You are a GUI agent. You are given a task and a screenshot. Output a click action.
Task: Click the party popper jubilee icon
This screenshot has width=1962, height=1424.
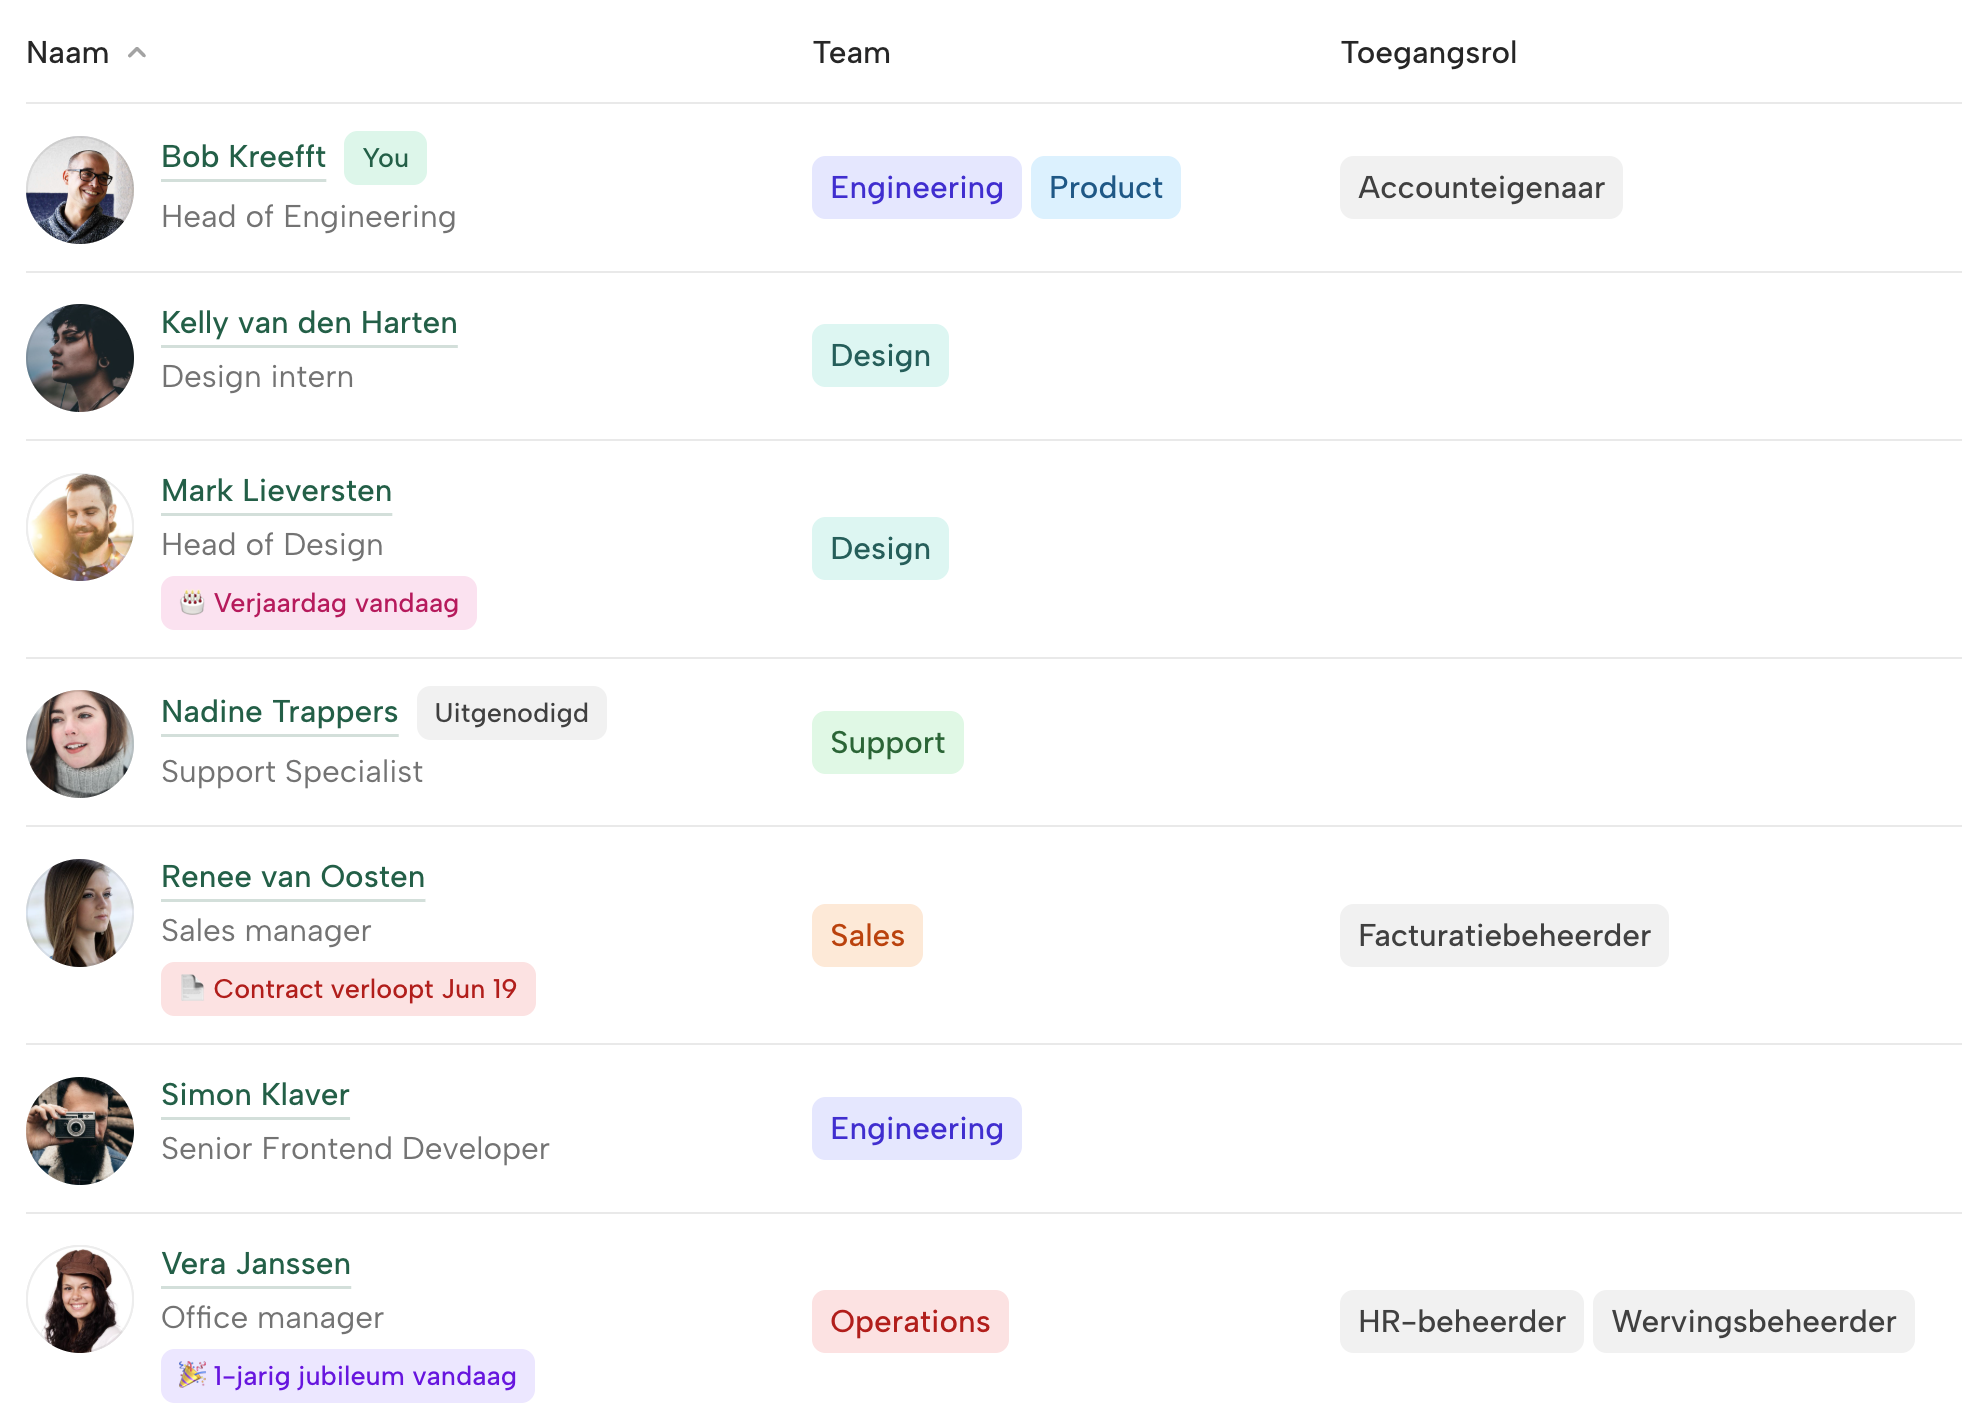point(192,1375)
